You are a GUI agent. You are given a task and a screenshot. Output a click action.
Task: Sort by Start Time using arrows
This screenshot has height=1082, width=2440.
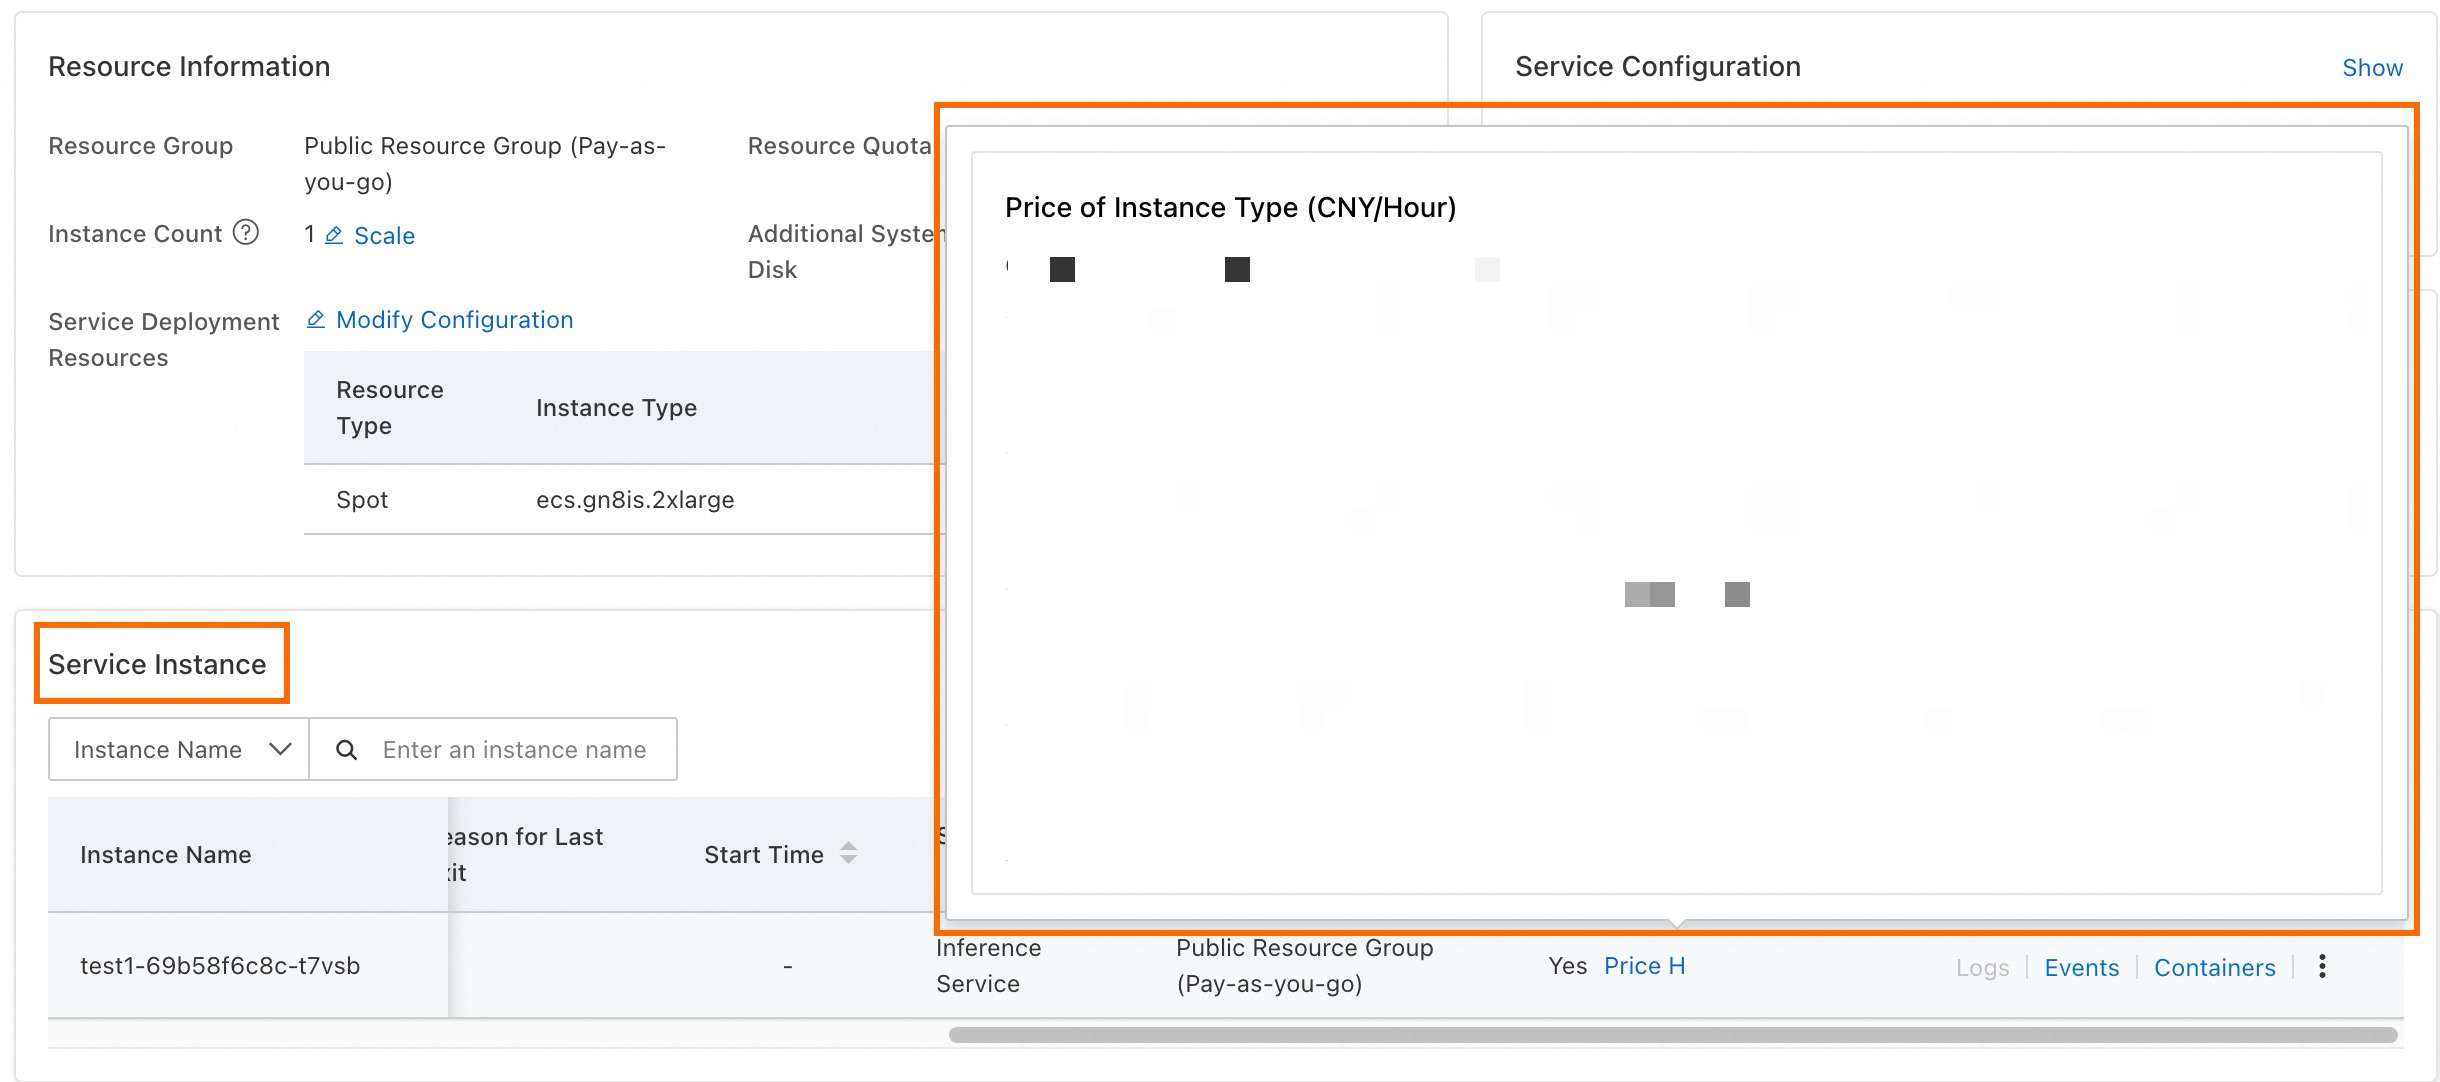pos(848,854)
